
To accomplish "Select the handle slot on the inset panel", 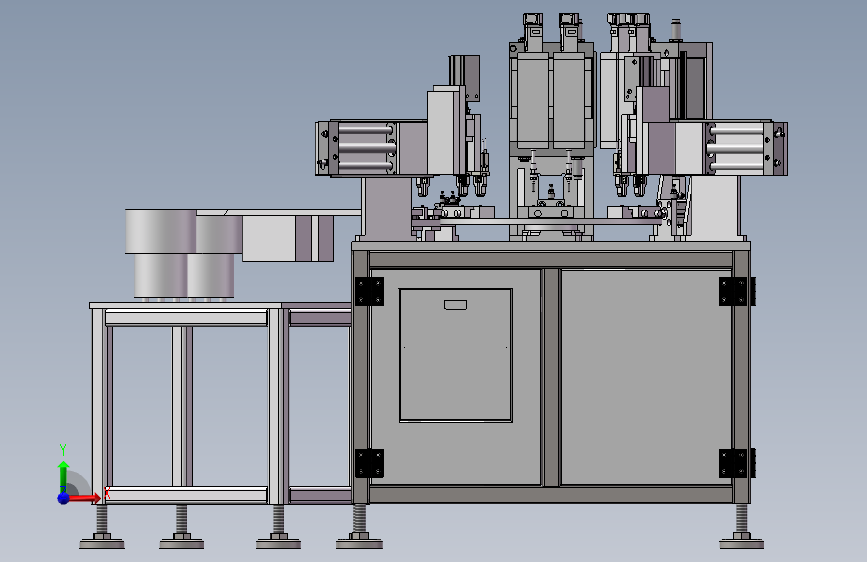I will coord(456,305).
